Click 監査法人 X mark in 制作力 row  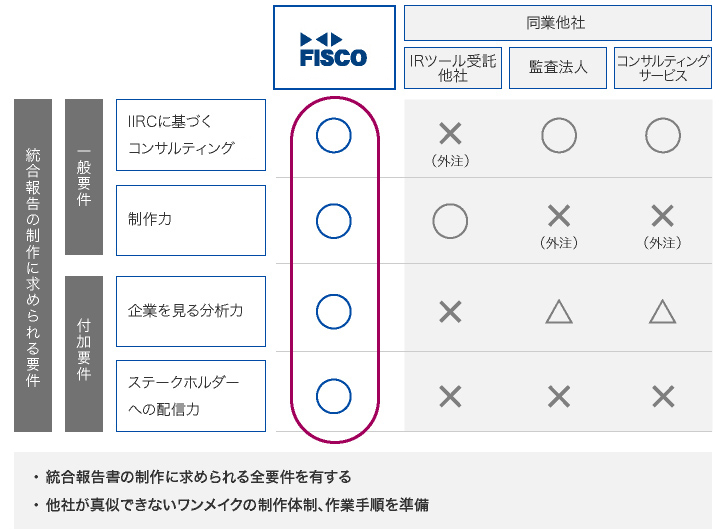pyautogui.click(x=559, y=216)
